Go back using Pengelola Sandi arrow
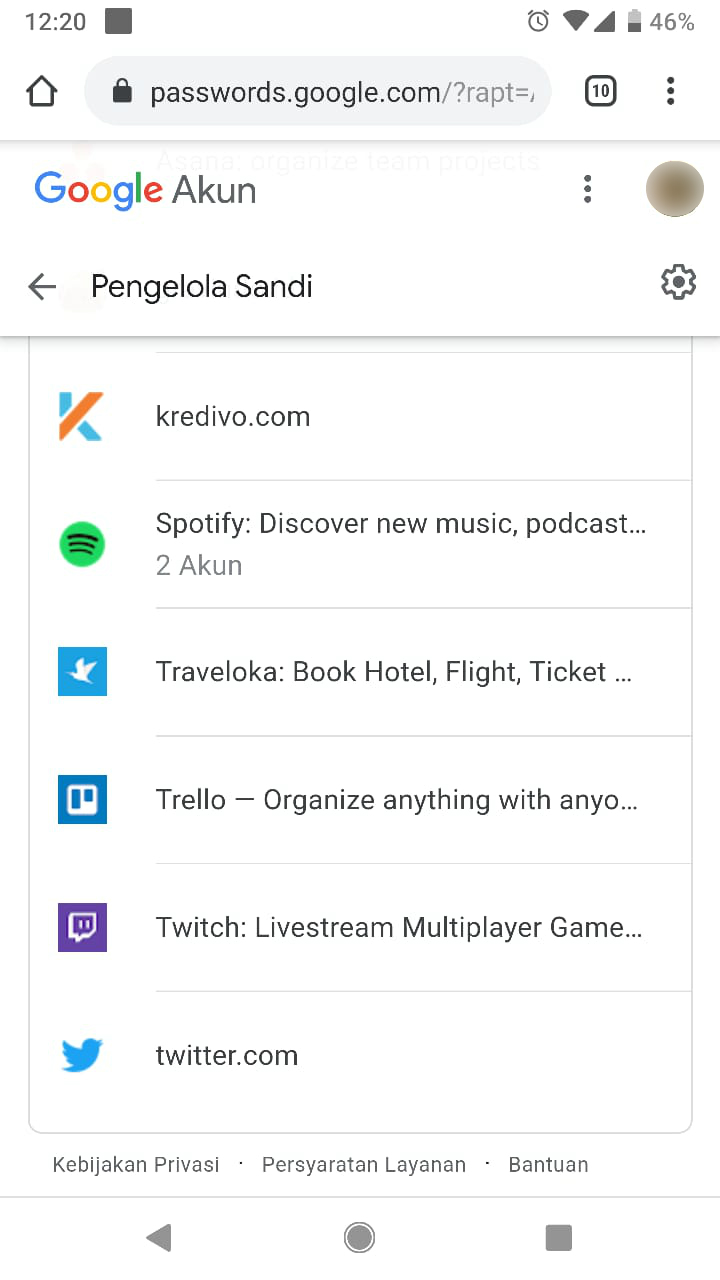This screenshot has width=720, height=1280. point(42,287)
